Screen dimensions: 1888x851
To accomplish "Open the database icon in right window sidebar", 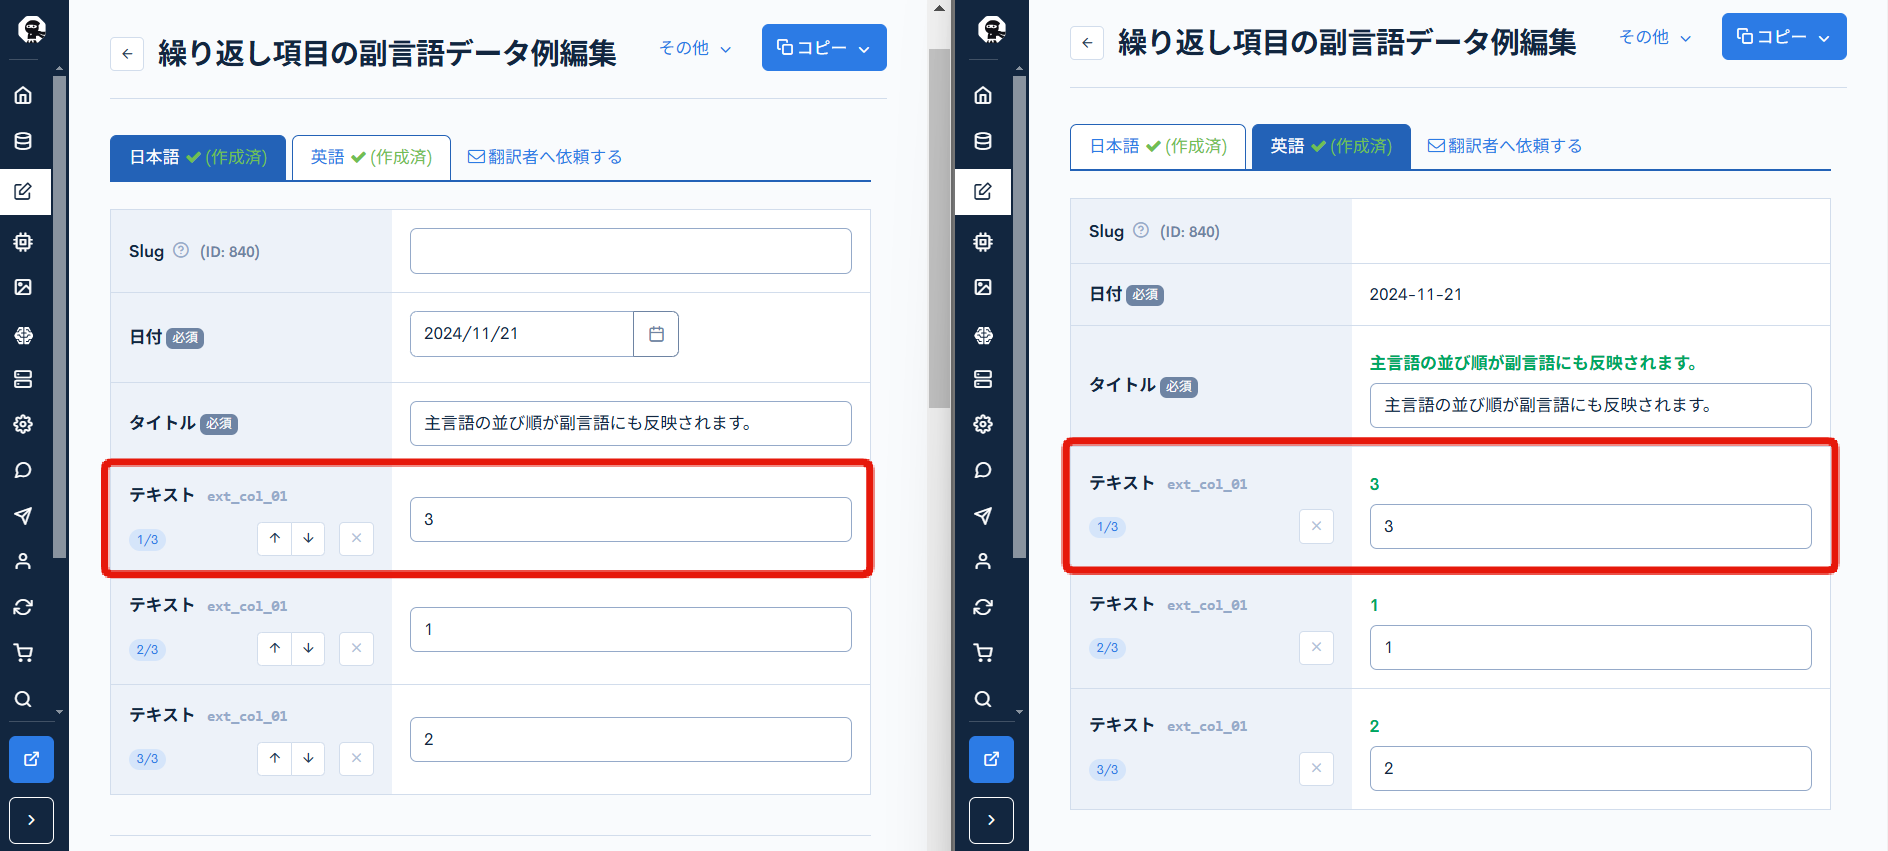I will (x=983, y=141).
